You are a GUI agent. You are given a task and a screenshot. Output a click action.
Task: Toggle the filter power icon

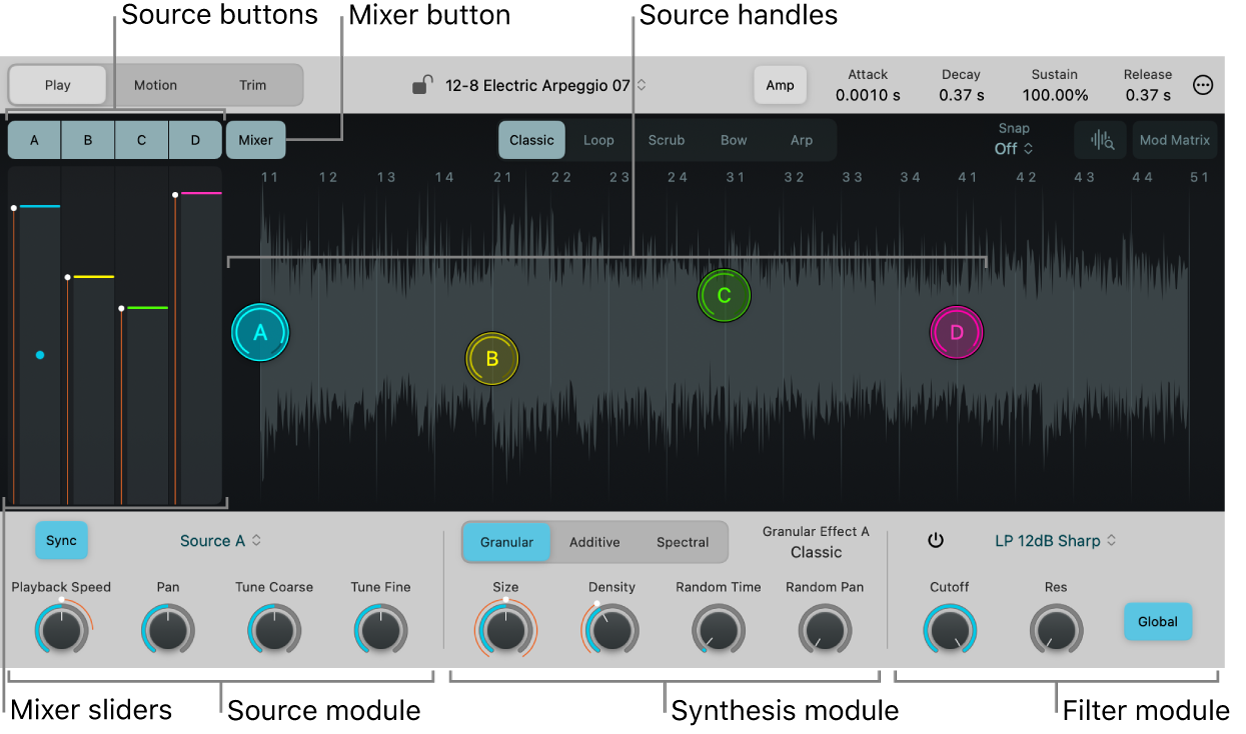[935, 541]
